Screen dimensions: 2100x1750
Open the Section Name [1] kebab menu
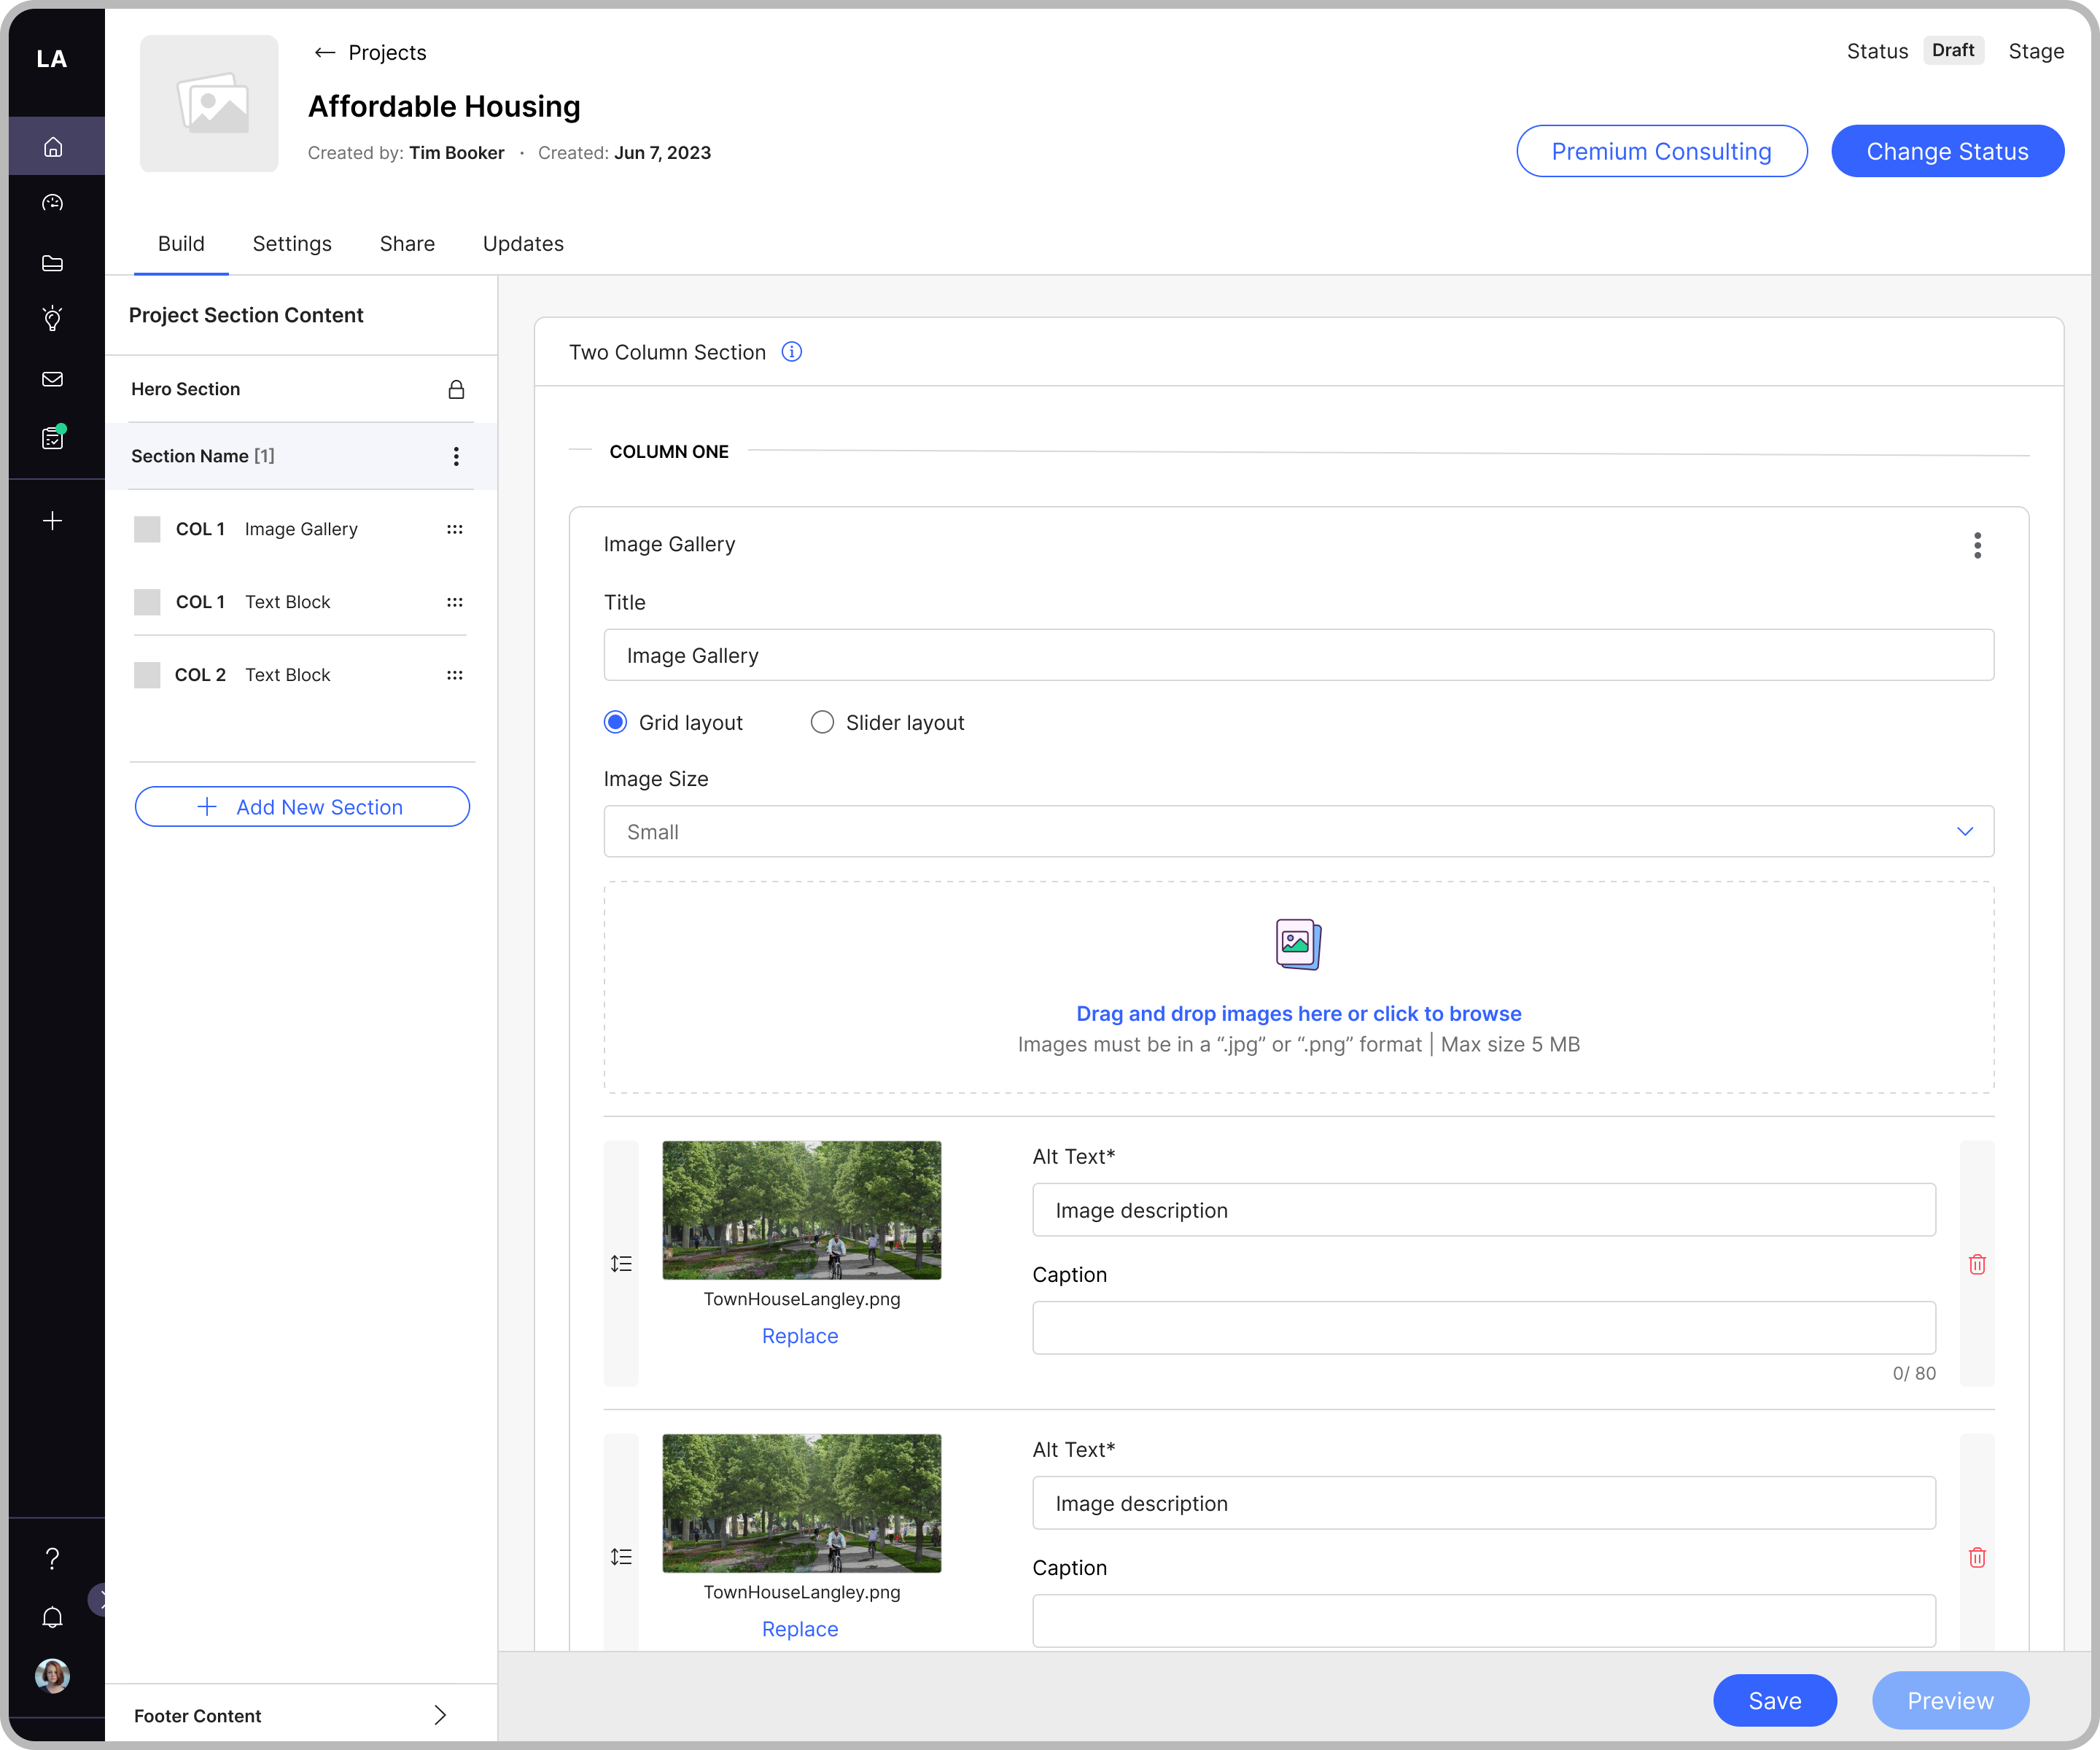456,456
